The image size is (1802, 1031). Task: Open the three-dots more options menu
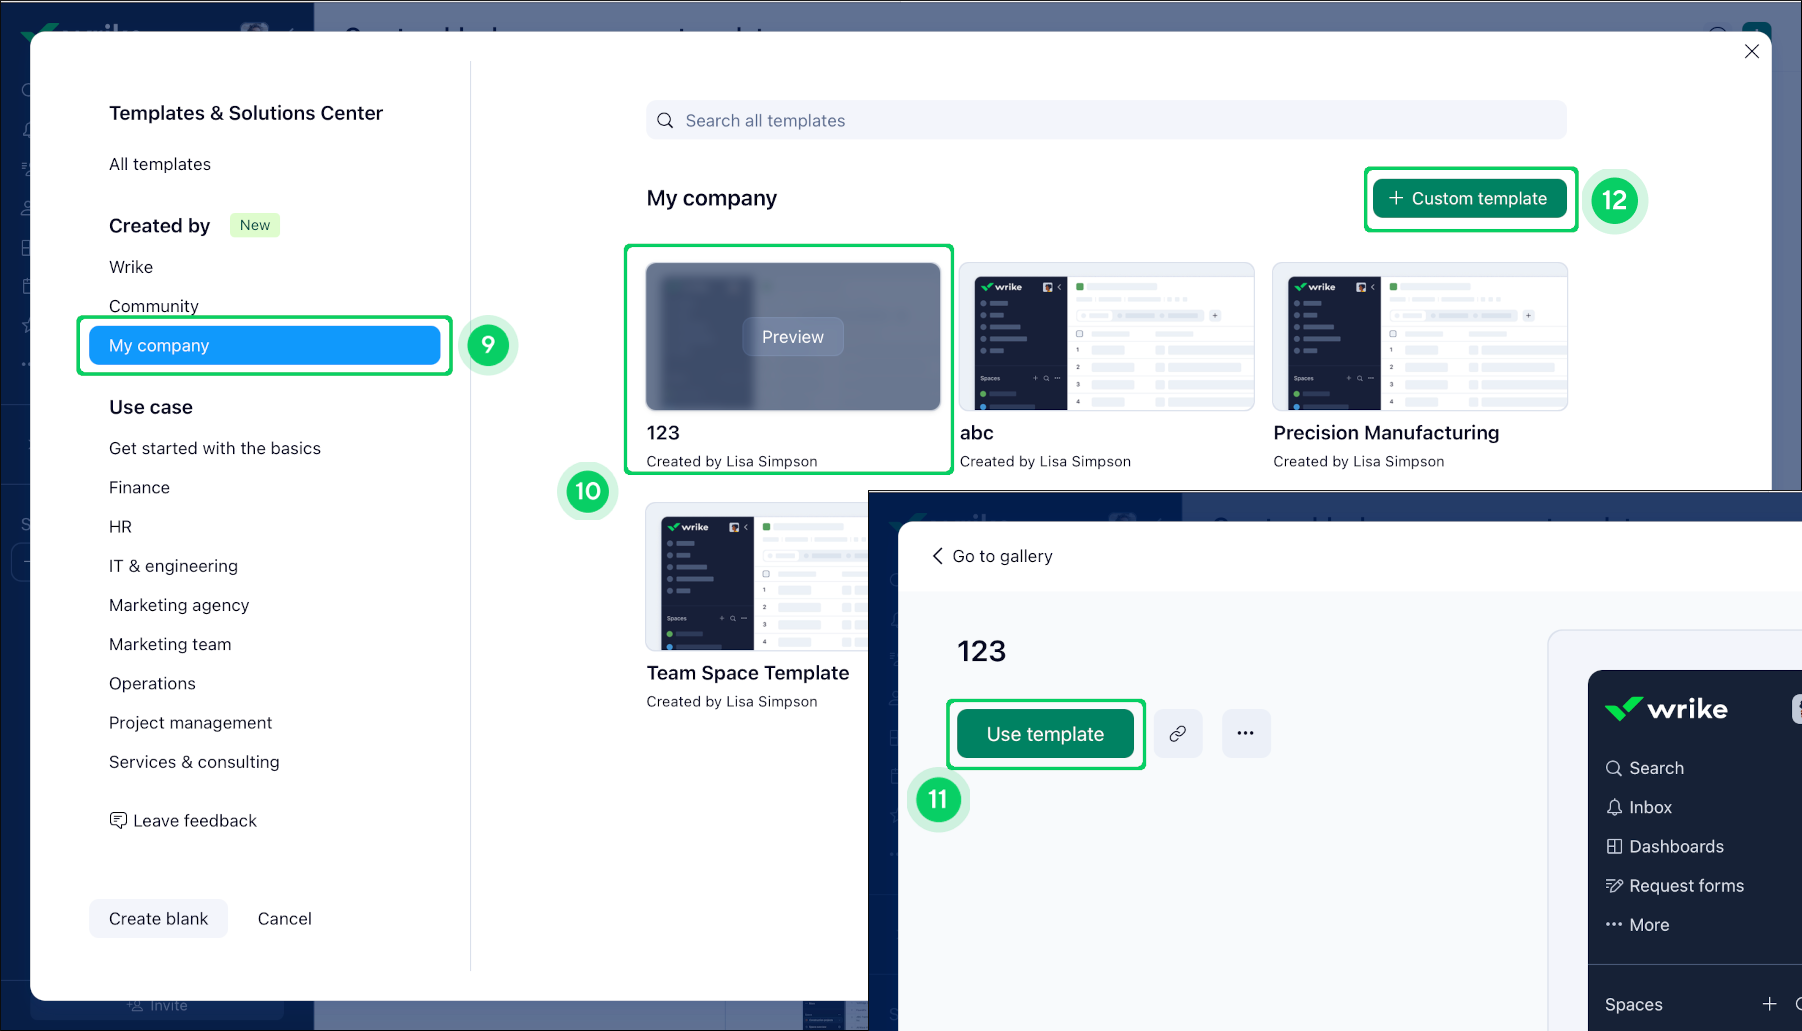click(x=1245, y=733)
